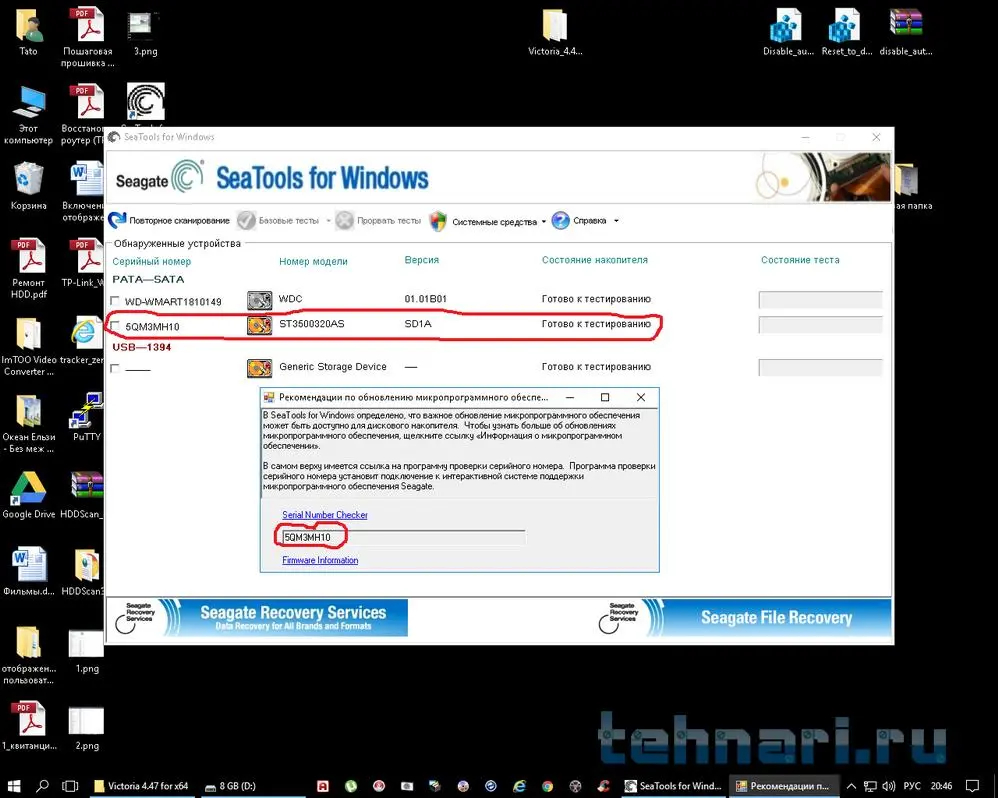
Task: Open the 3.png desktop file
Action: 145,33
